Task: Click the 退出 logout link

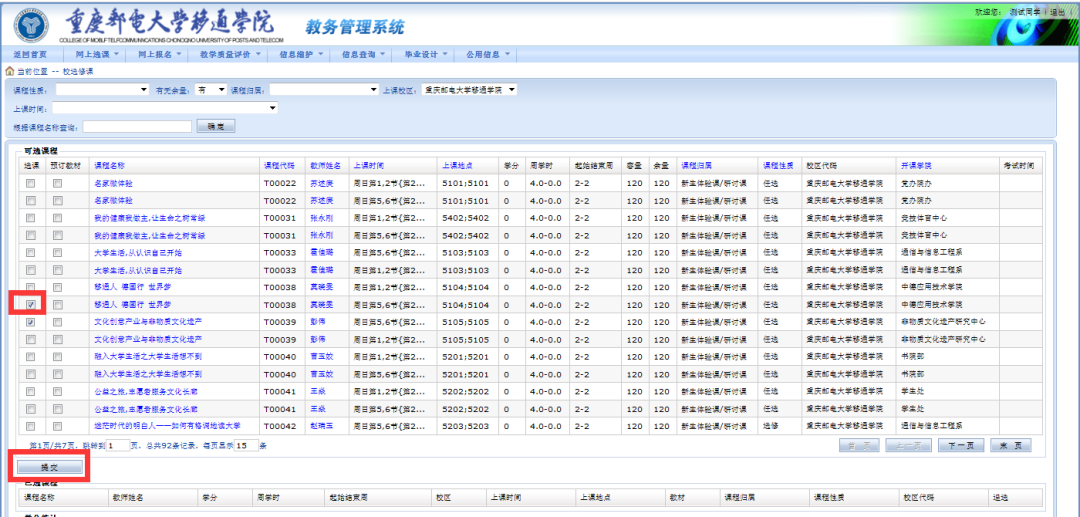Action: pyautogui.click(x=1057, y=12)
